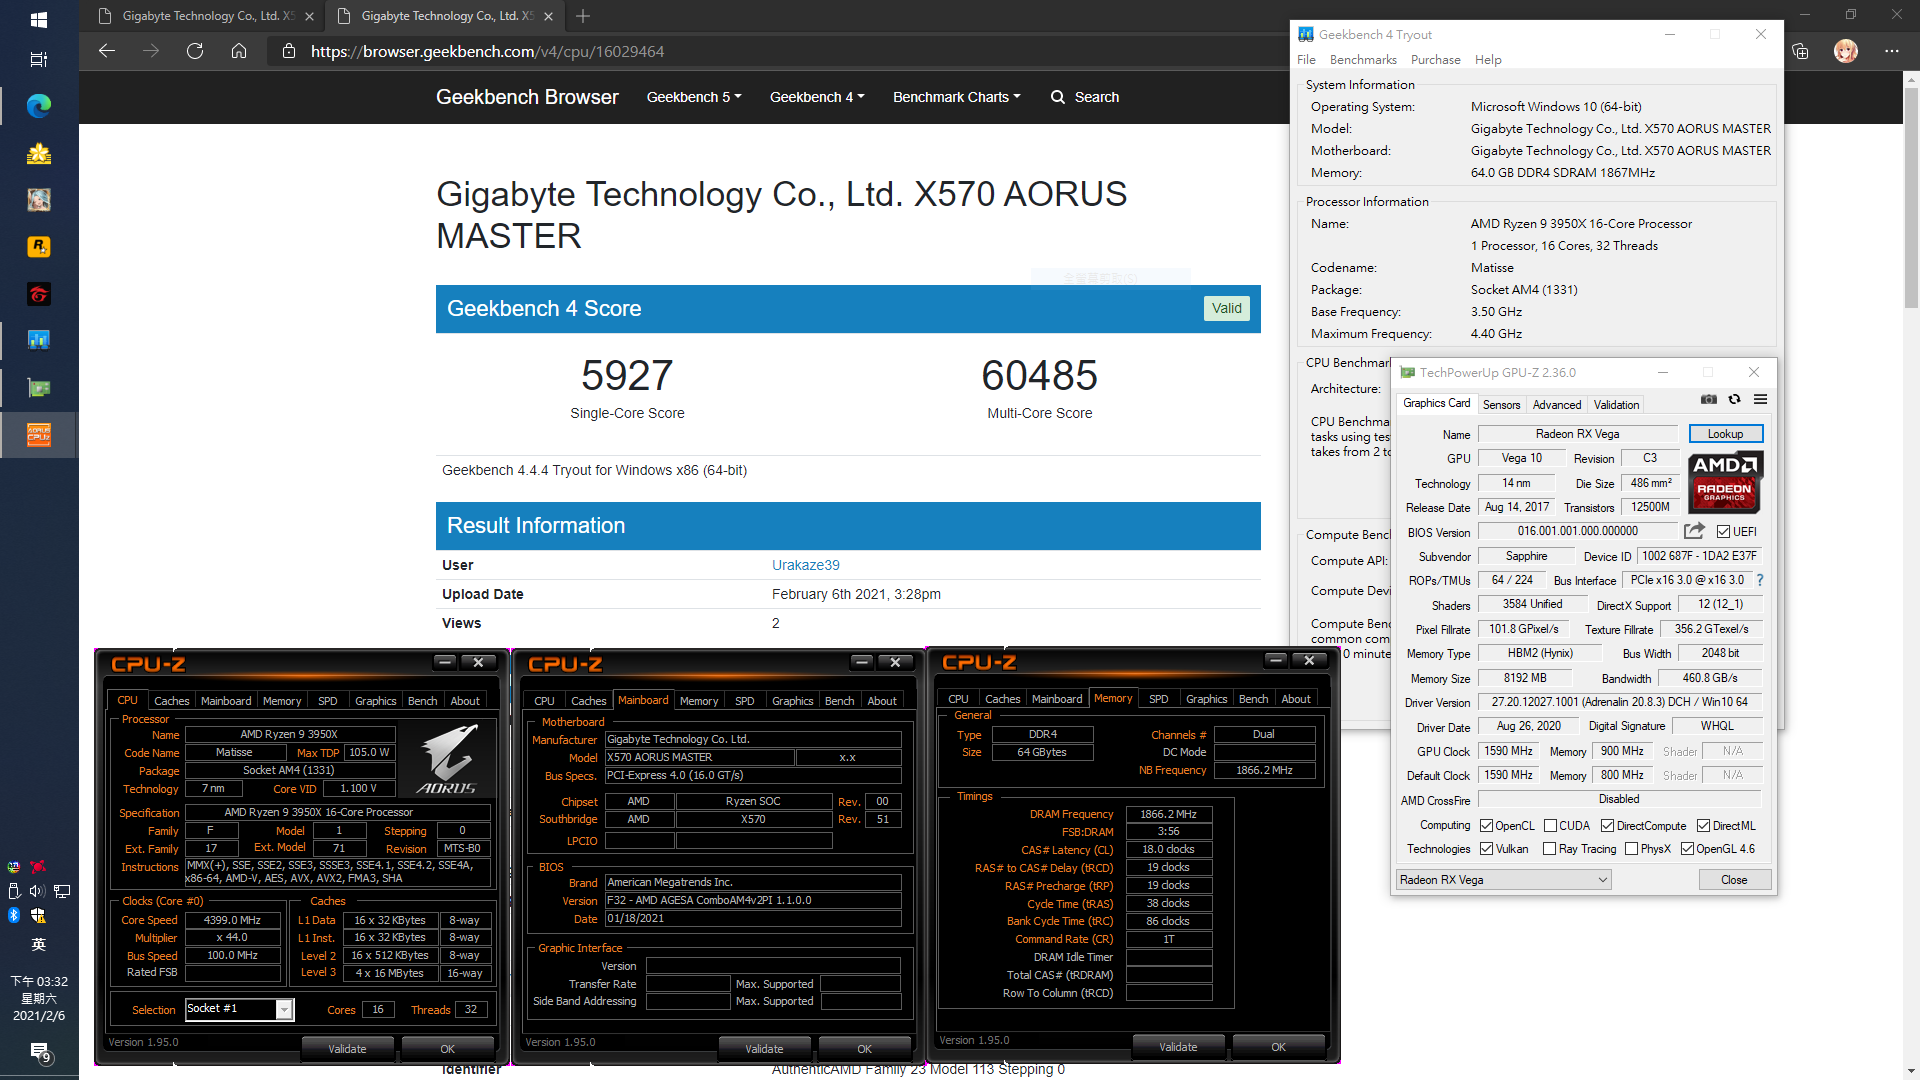The height and width of the screenshot is (1080, 1920).
Task: Click the site lock icon in address bar
Action: [x=289, y=51]
